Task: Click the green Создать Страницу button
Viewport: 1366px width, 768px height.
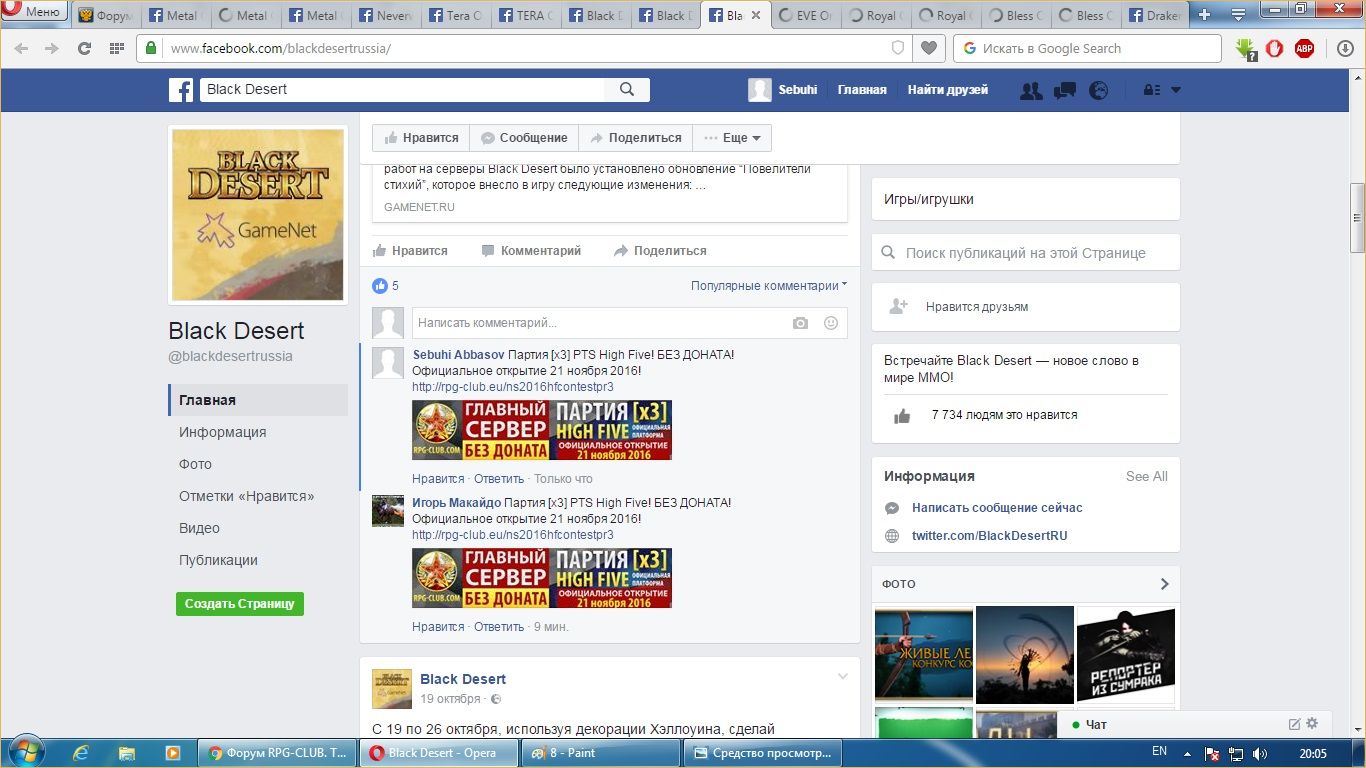Action: click(x=240, y=604)
